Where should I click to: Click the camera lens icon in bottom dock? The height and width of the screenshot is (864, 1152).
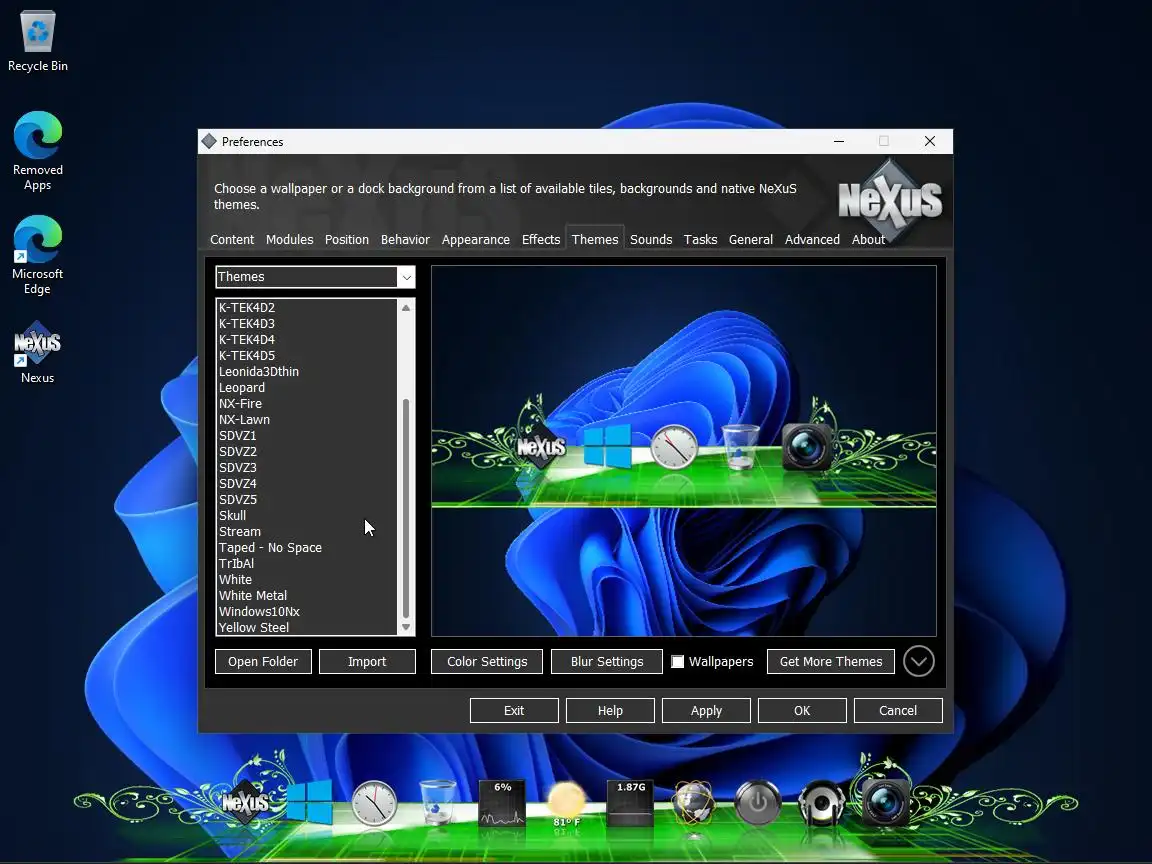pyautogui.click(x=885, y=802)
